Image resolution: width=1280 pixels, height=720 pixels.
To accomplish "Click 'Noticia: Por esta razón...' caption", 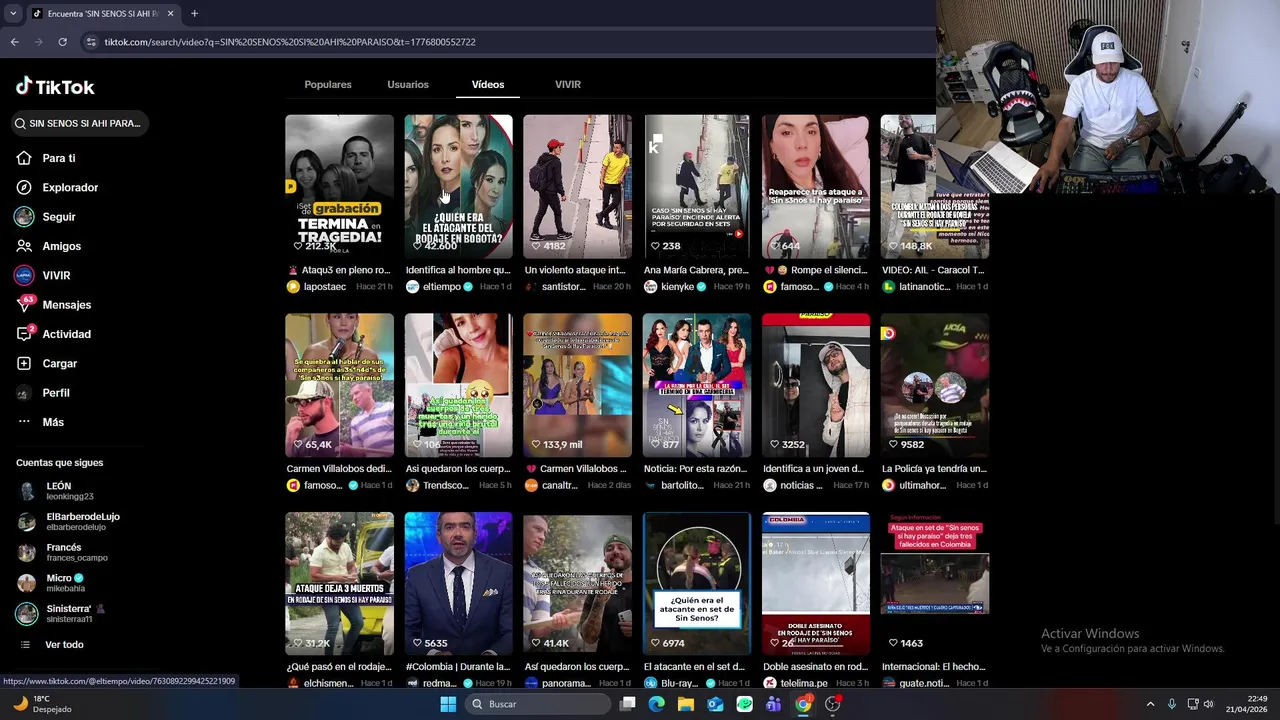I will [x=695, y=469].
